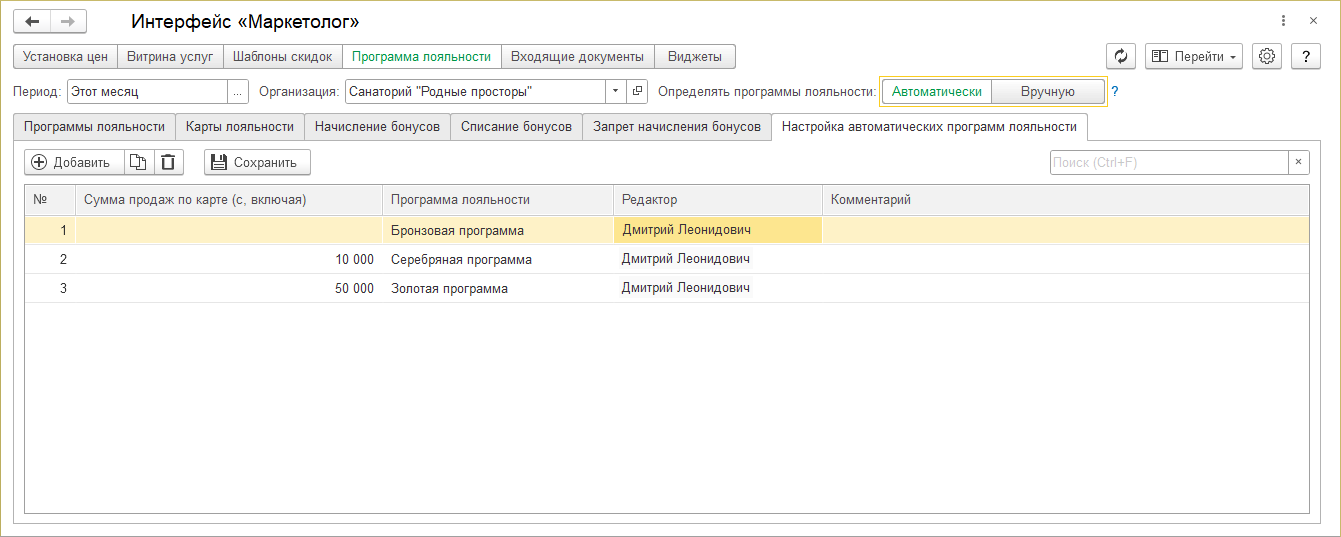
Task: Delete row using the trash icon
Action: tap(168, 162)
